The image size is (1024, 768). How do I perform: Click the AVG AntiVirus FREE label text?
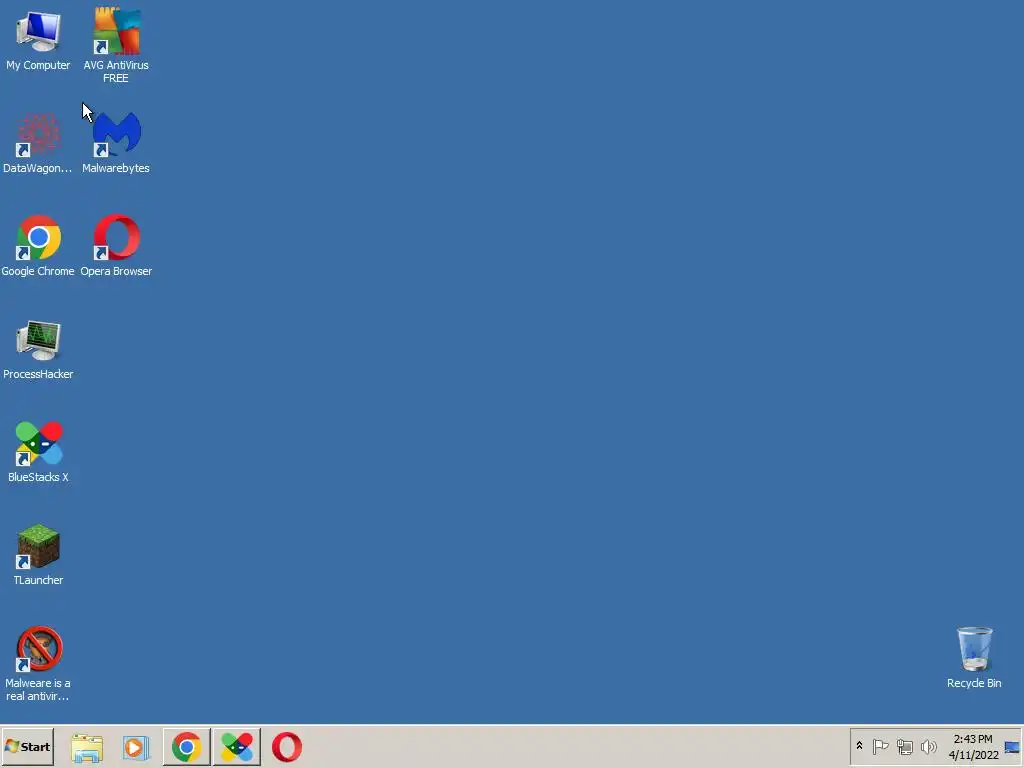[x=116, y=72]
